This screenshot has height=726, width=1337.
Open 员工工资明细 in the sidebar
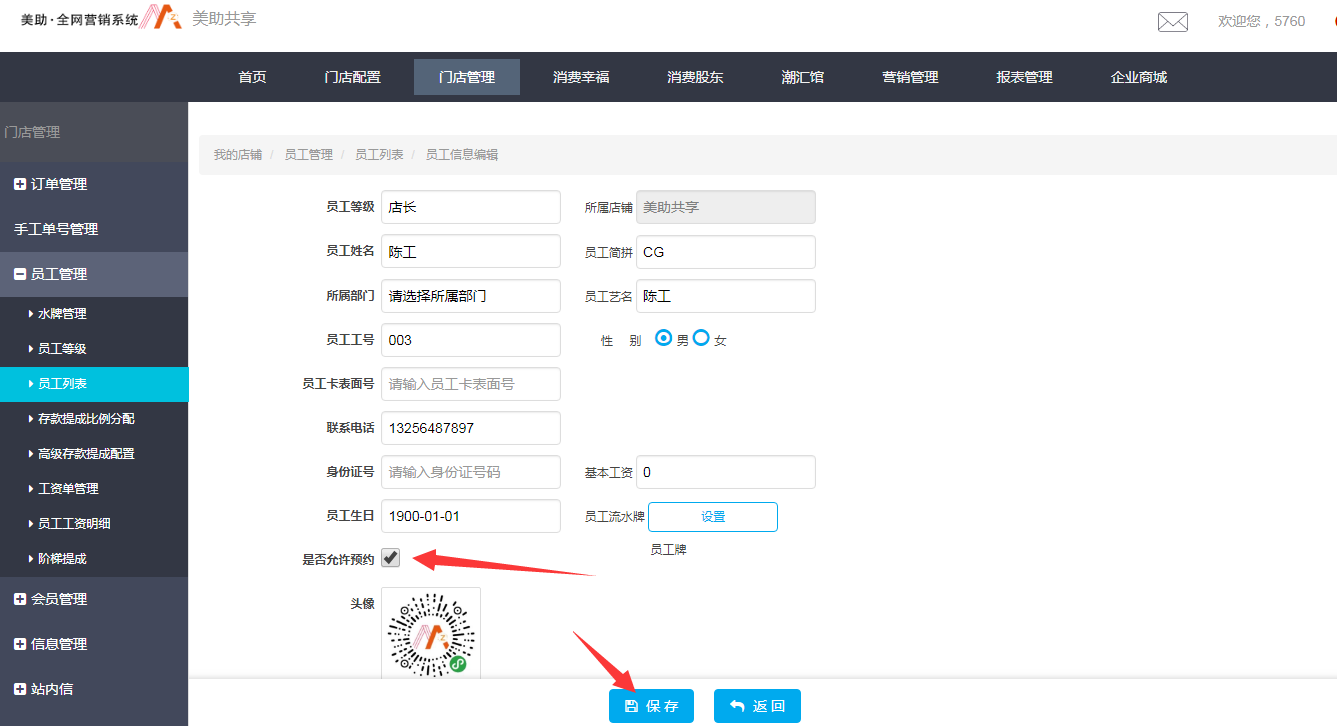[x=94, y=524]
